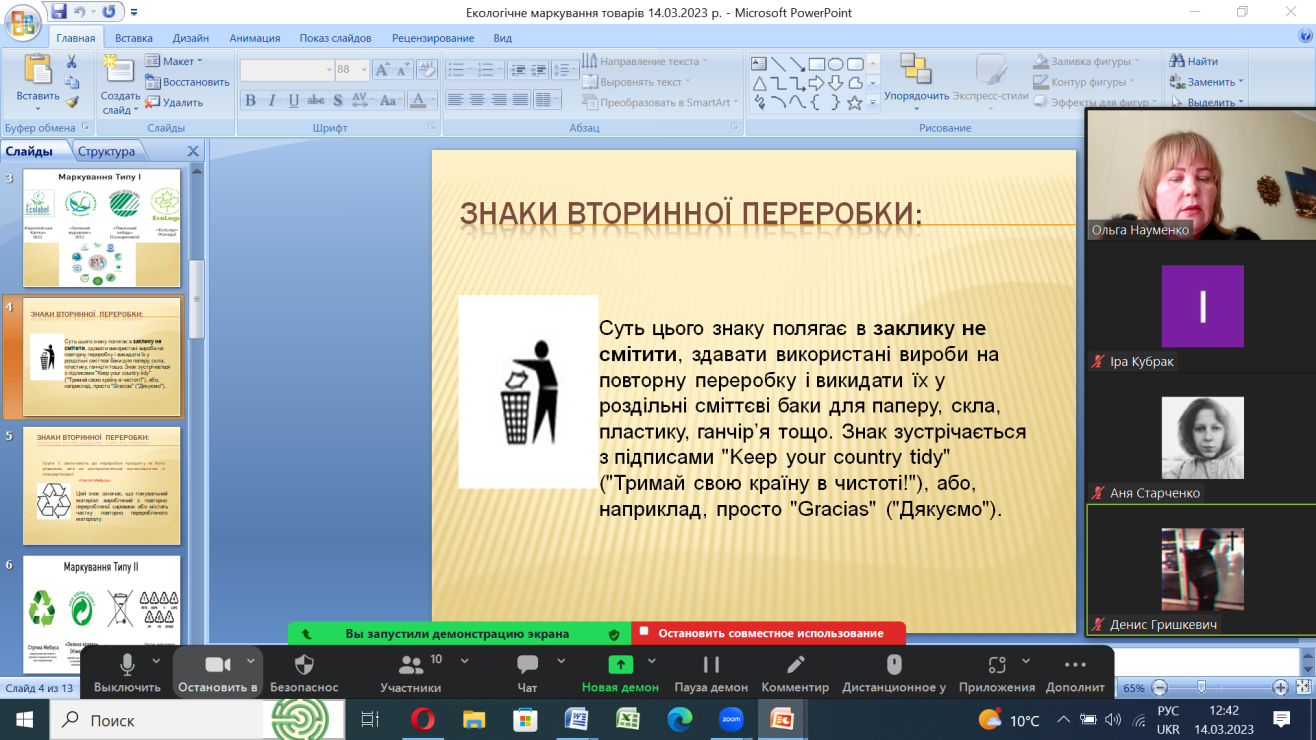Click zoom-in plus on status bar

click(x=1280, y=687)
